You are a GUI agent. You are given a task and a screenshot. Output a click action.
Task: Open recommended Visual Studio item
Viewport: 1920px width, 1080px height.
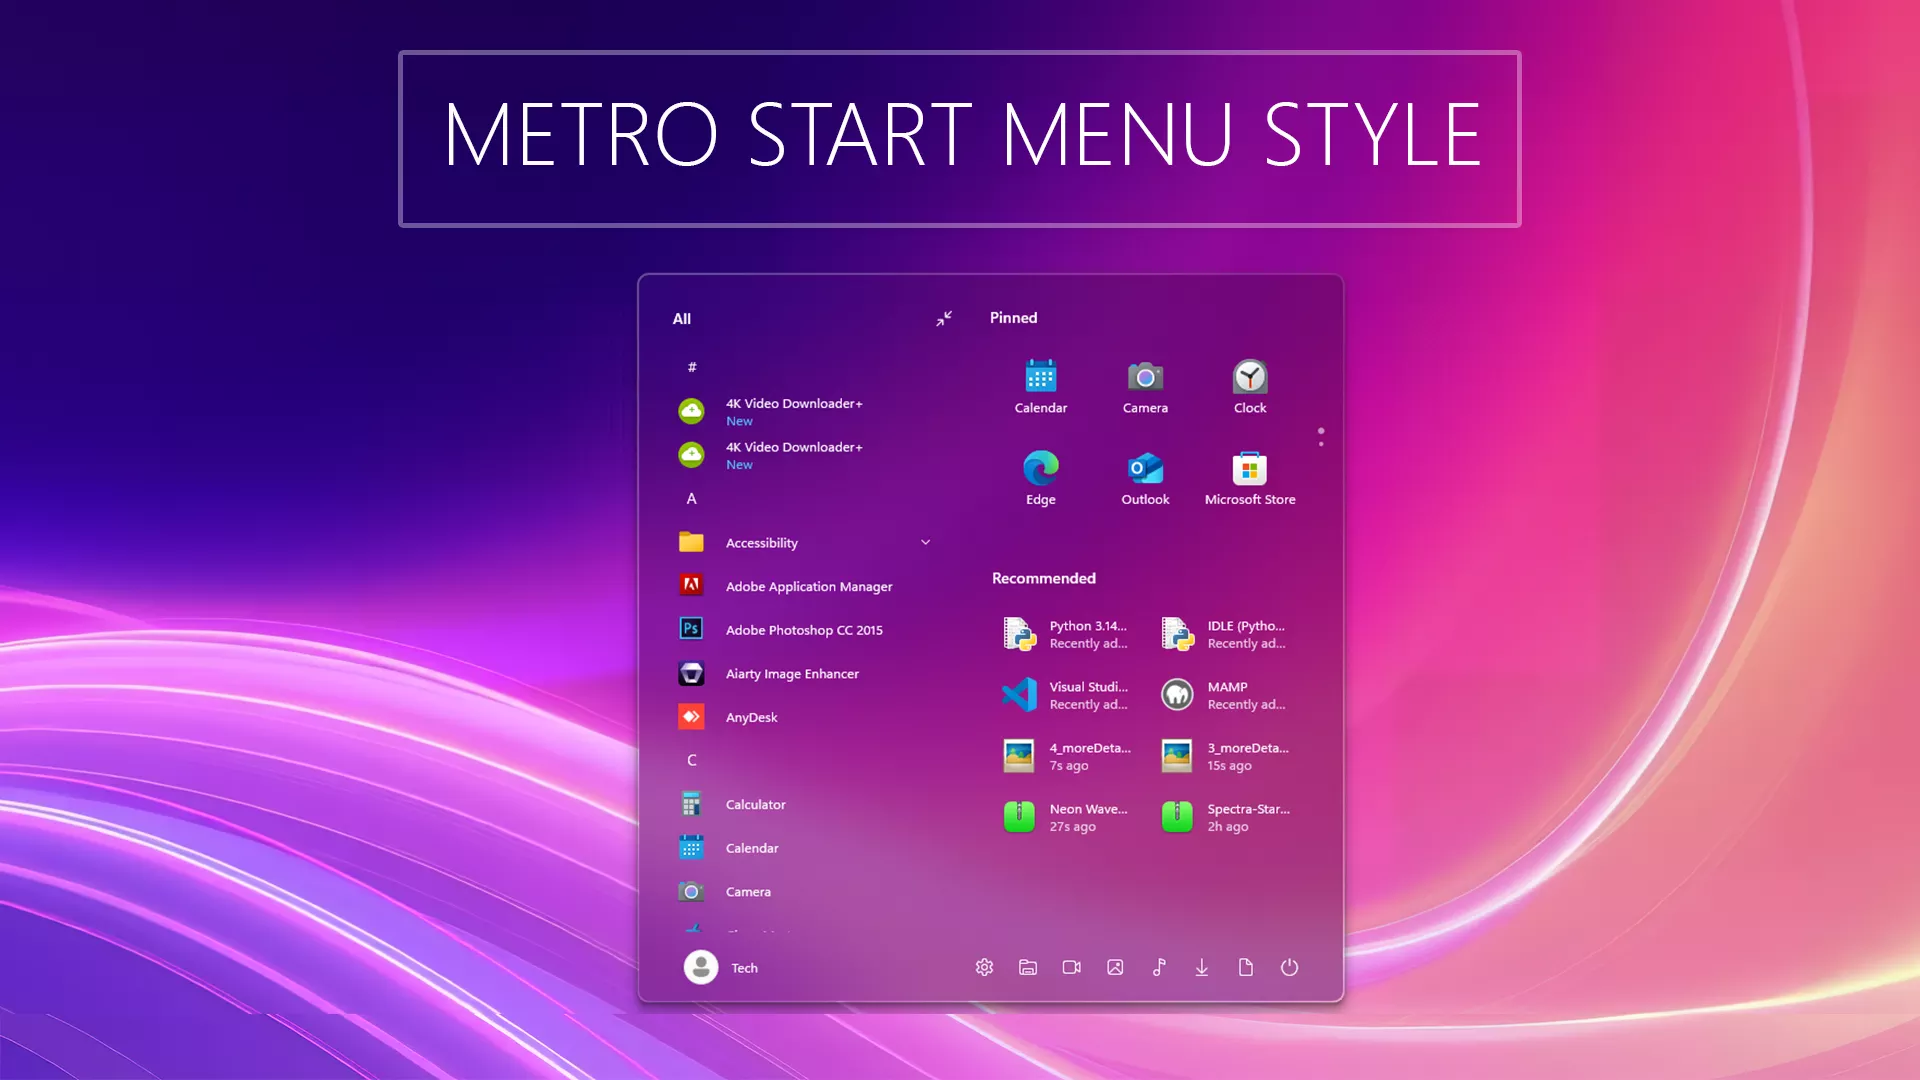point(1066,695)
